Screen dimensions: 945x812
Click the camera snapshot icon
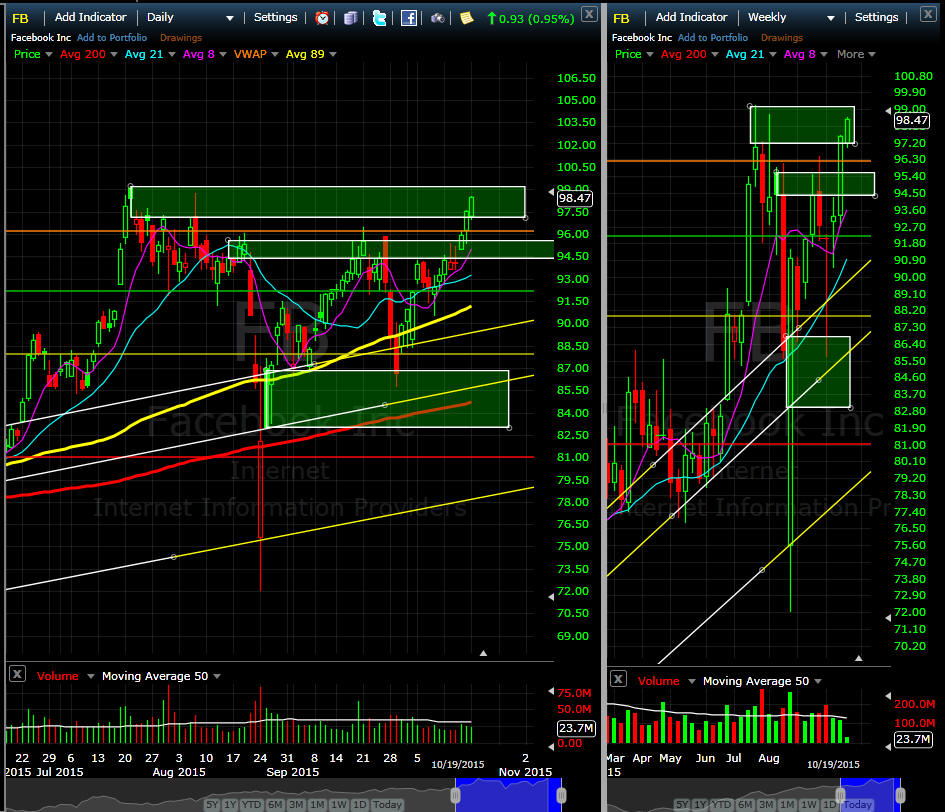point(438,18)
